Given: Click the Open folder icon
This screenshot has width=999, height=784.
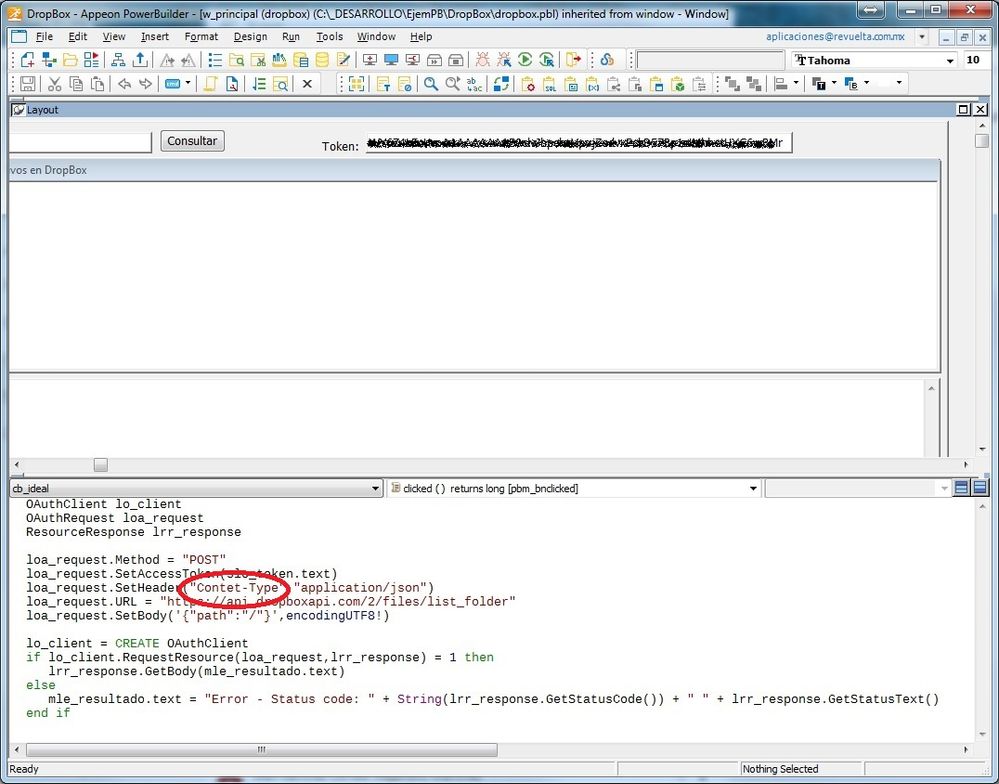Looking at the screenshot, I should point(70,60).
